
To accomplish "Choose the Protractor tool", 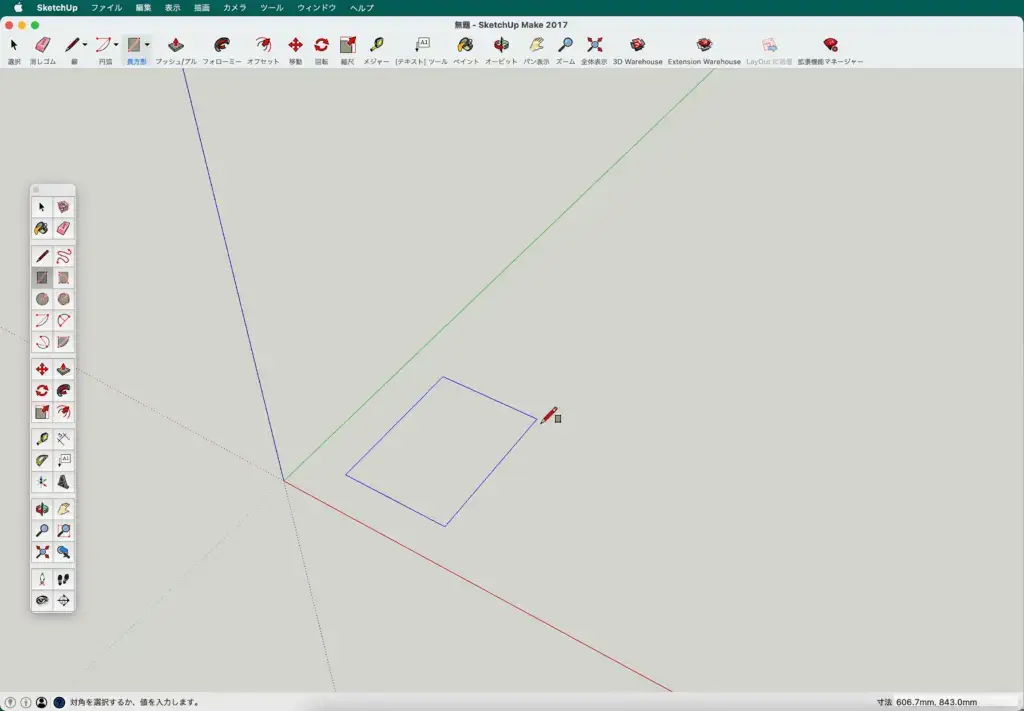I will [x=42, y=460].
